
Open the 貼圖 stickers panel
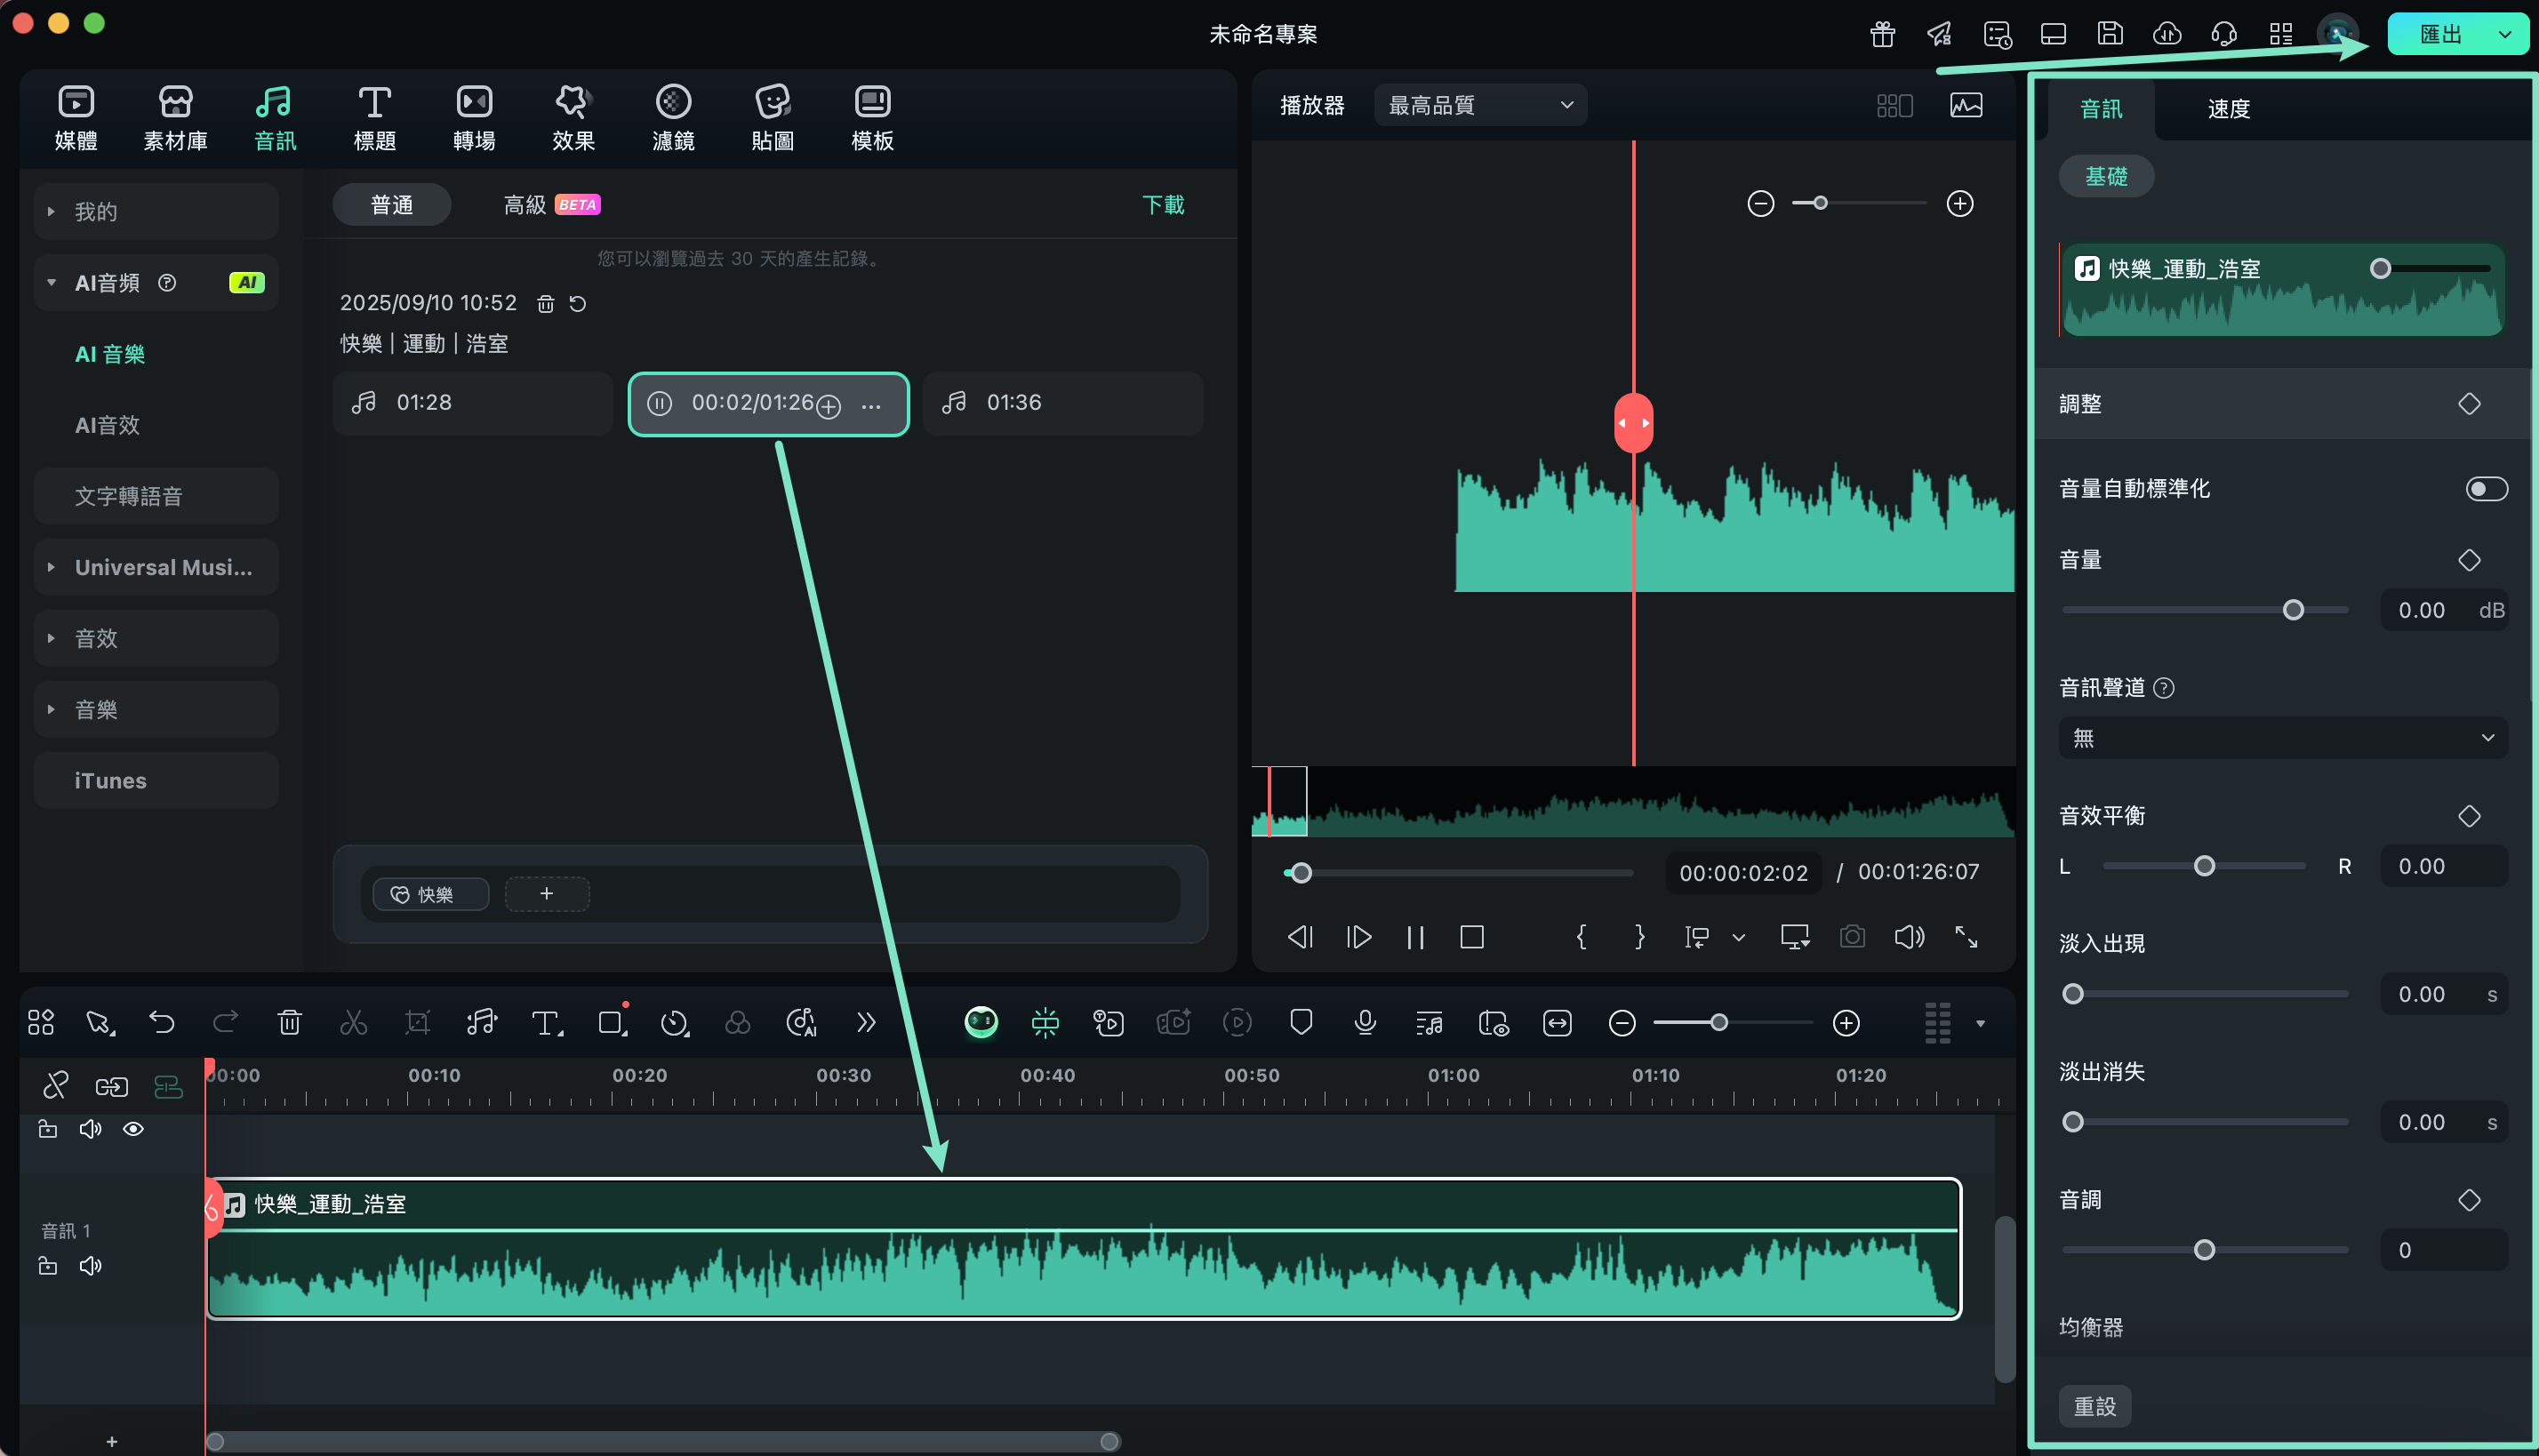click(x=772, y=118)
